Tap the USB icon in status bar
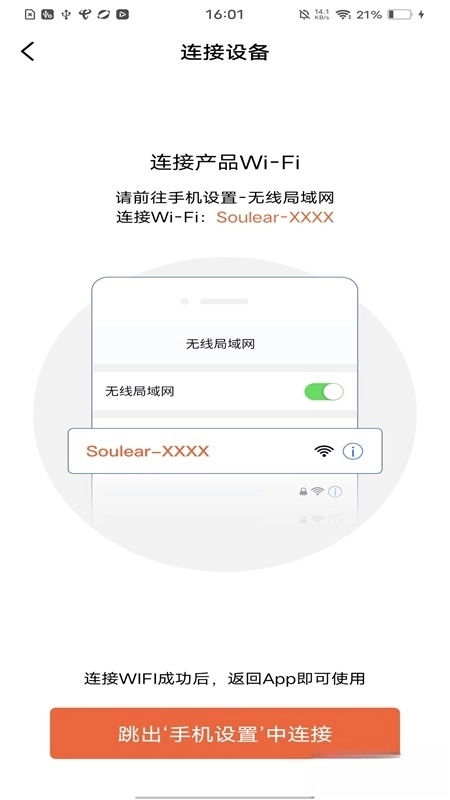Screen dimensions: 450x800 click(x=66, y=14)
